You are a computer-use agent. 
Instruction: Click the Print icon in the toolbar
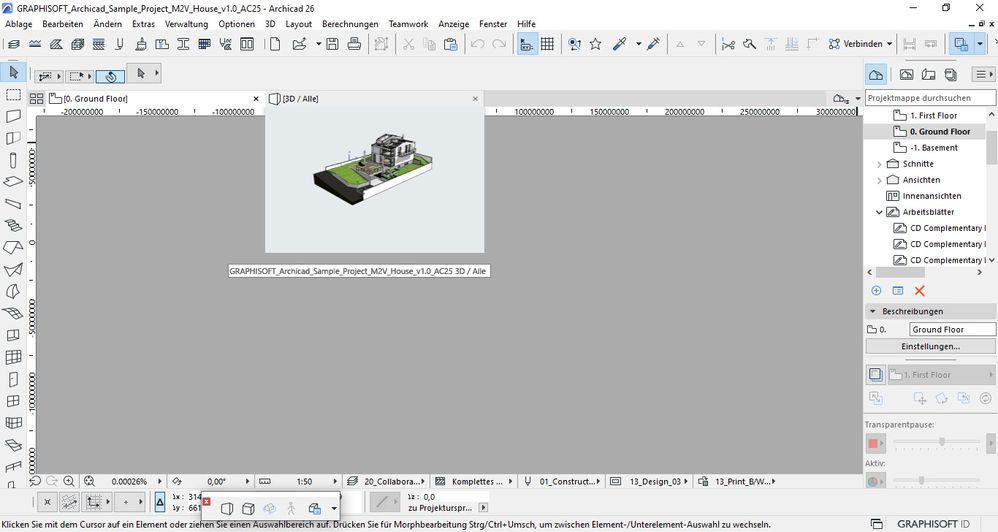pos(355,44)
